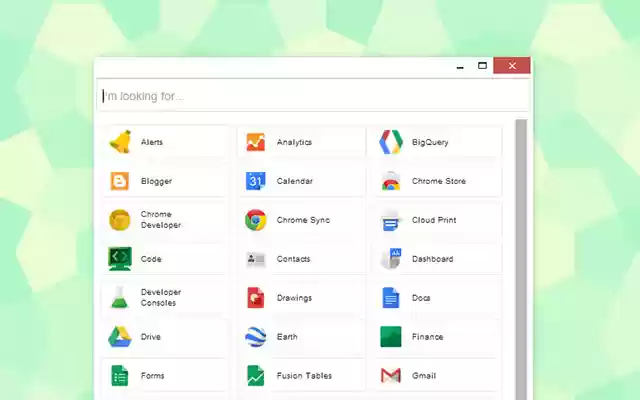Viewport: 640px width, 400px height.
Task: Select the "Calendar" text
Action: [295, 181]
